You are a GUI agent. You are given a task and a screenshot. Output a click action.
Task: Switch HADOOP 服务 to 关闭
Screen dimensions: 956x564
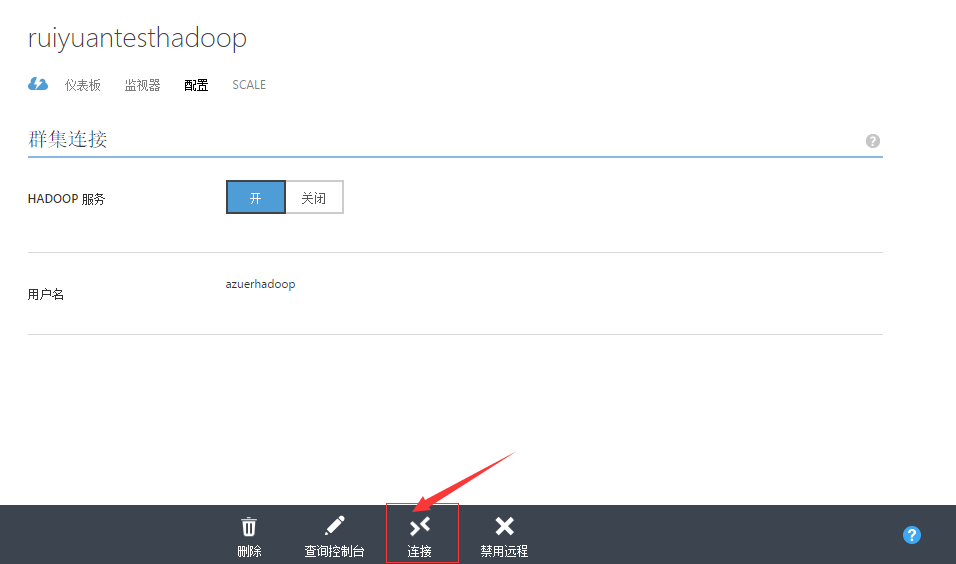tap(314, 198)
